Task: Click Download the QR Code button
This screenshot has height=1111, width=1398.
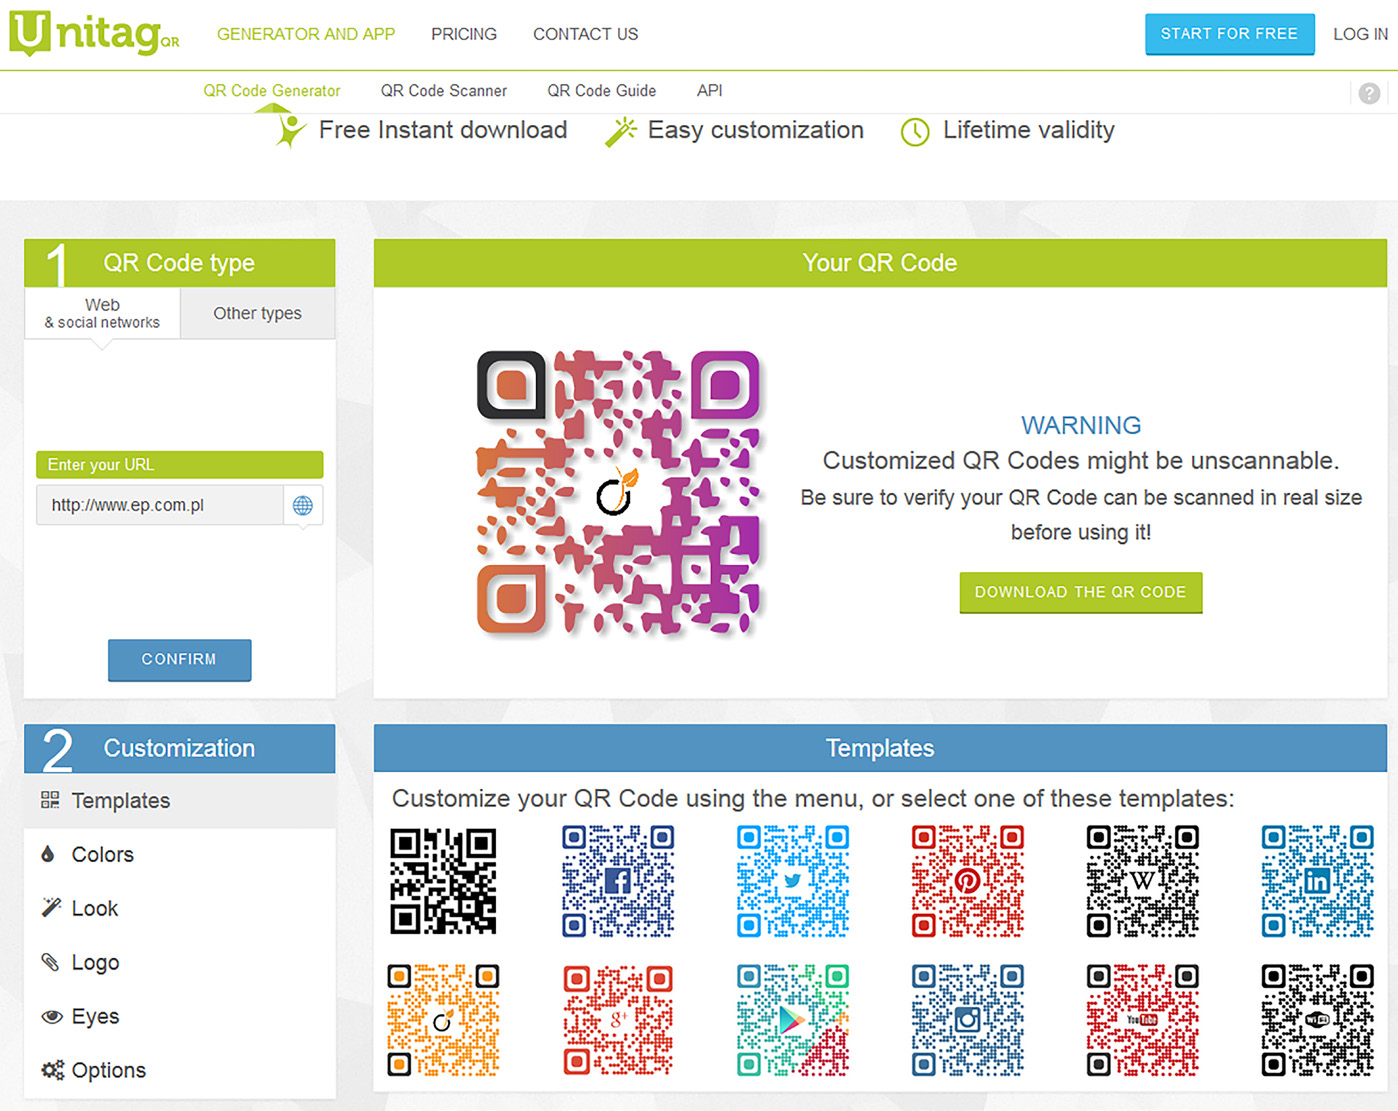Action: pos(1081,592)
